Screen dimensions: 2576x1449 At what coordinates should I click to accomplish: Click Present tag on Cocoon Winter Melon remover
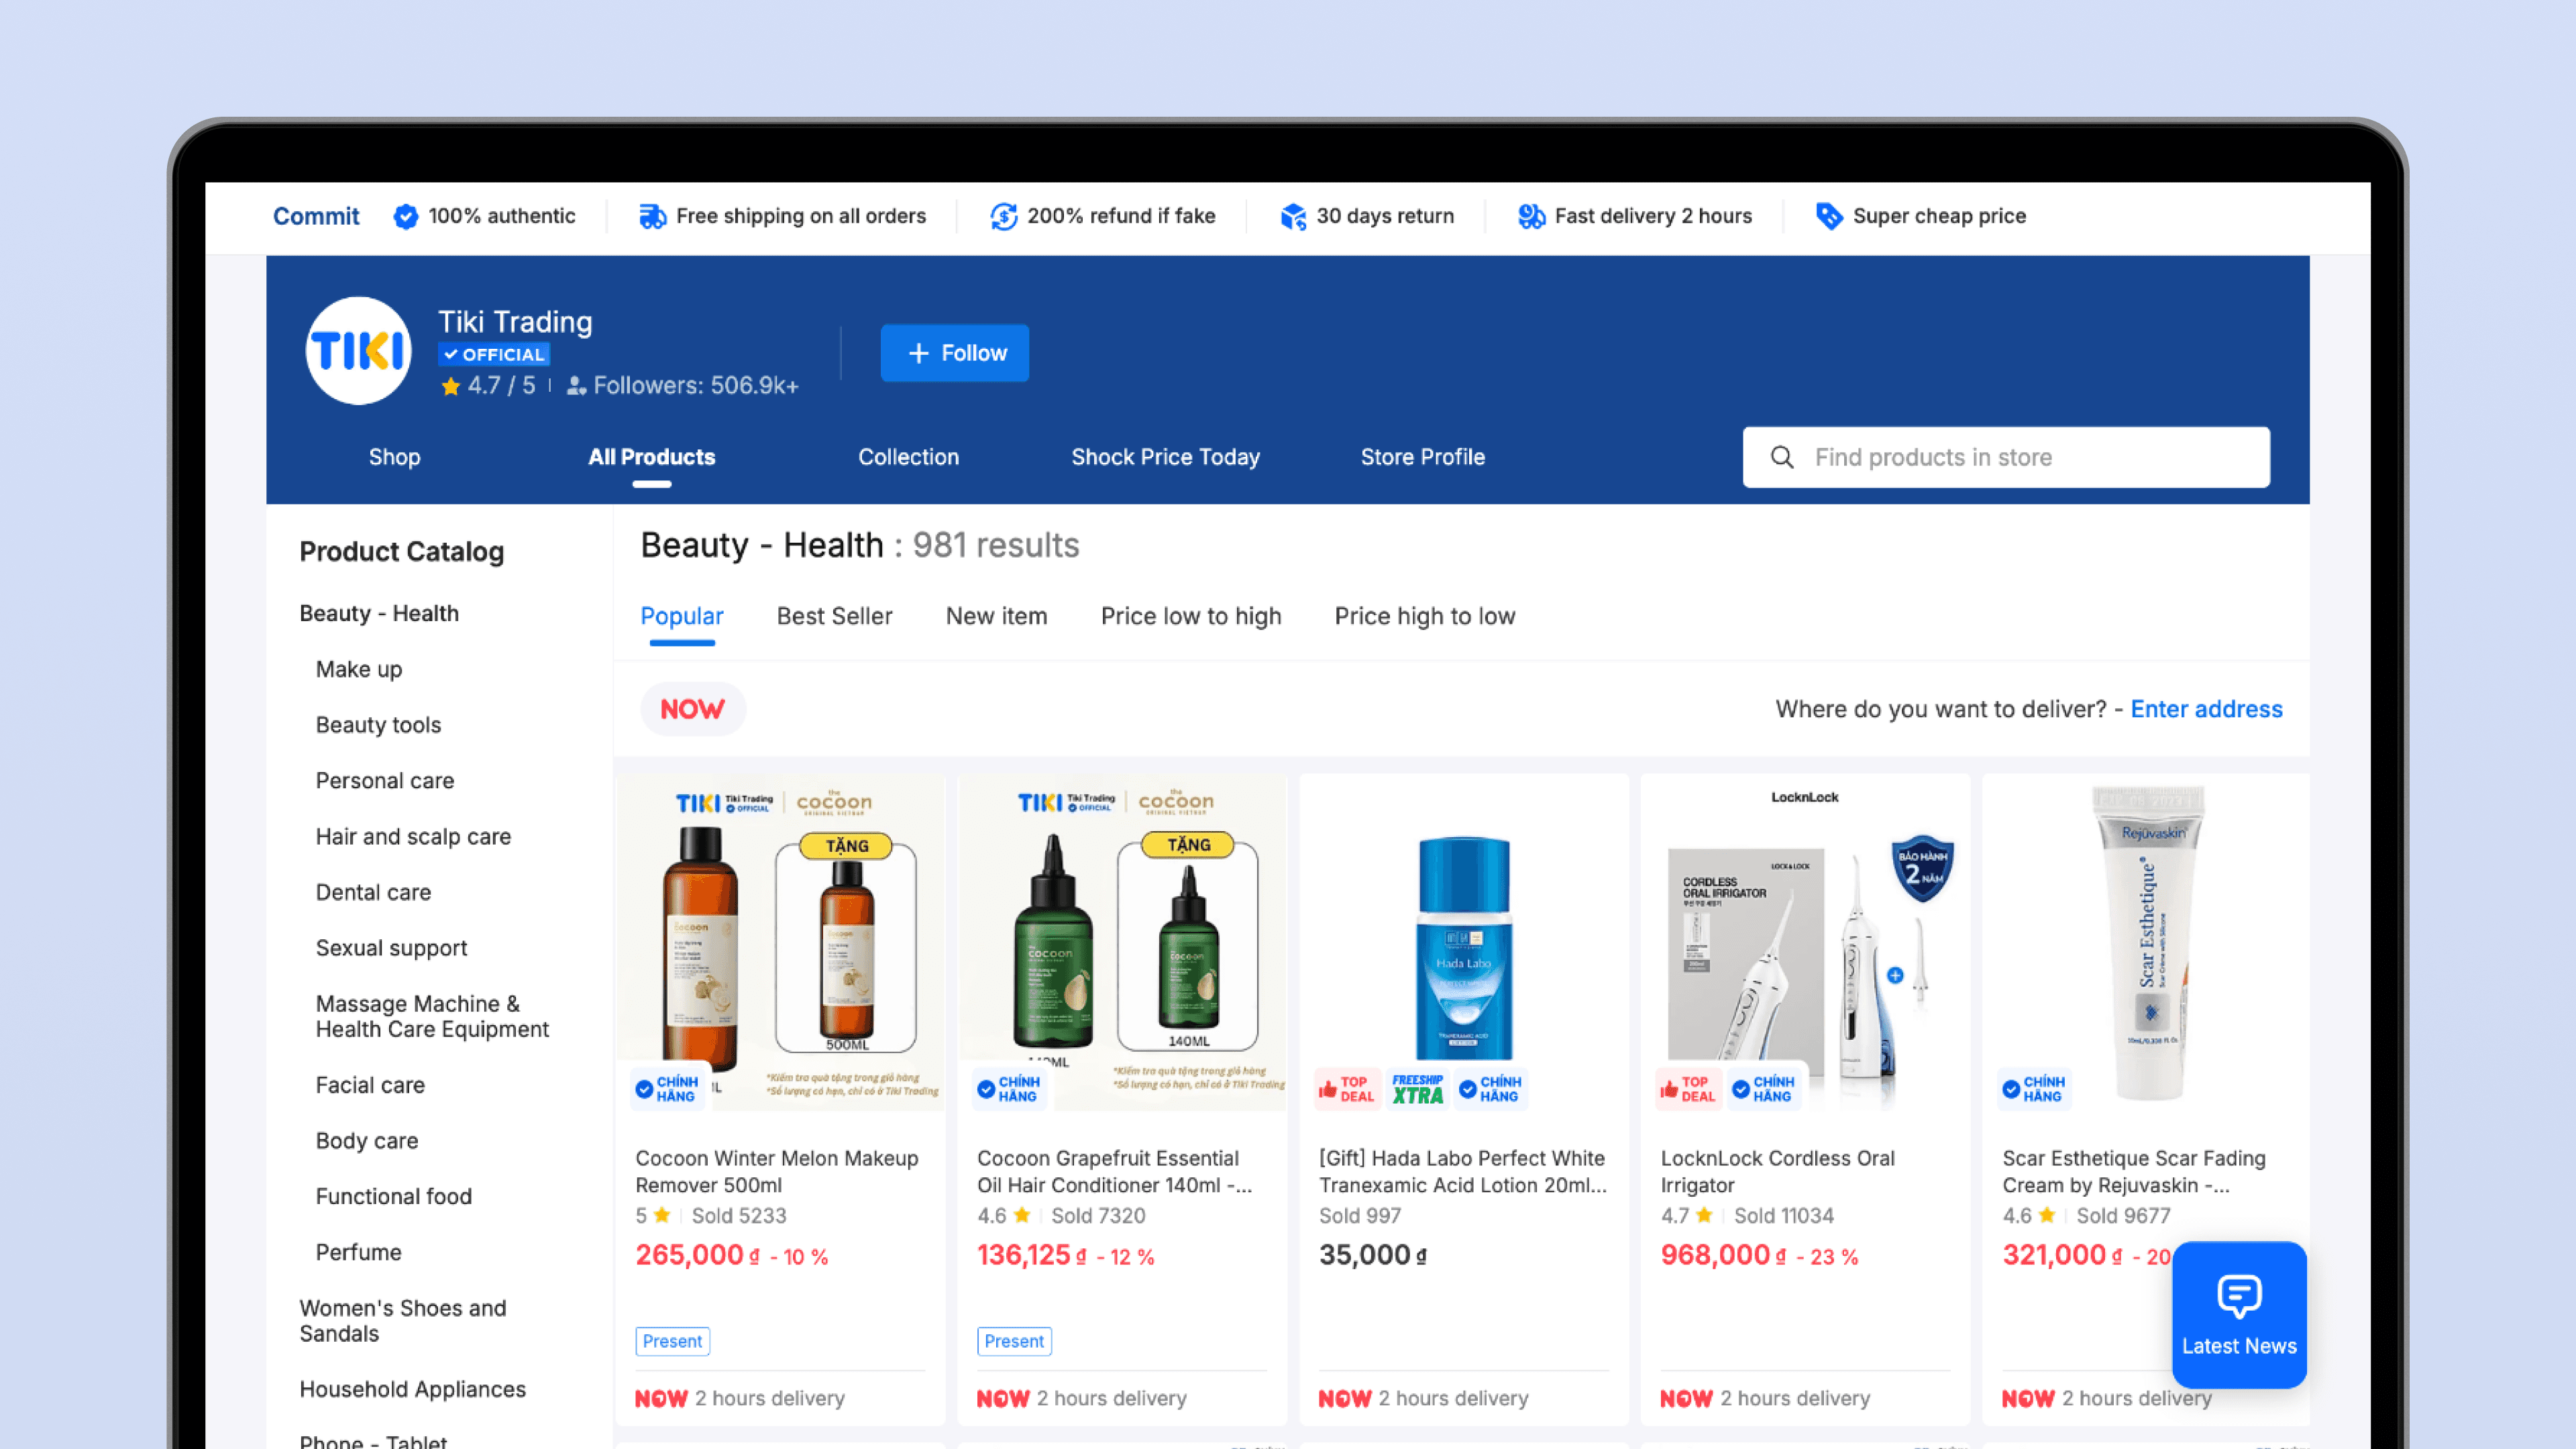(x=672, y=1341)
